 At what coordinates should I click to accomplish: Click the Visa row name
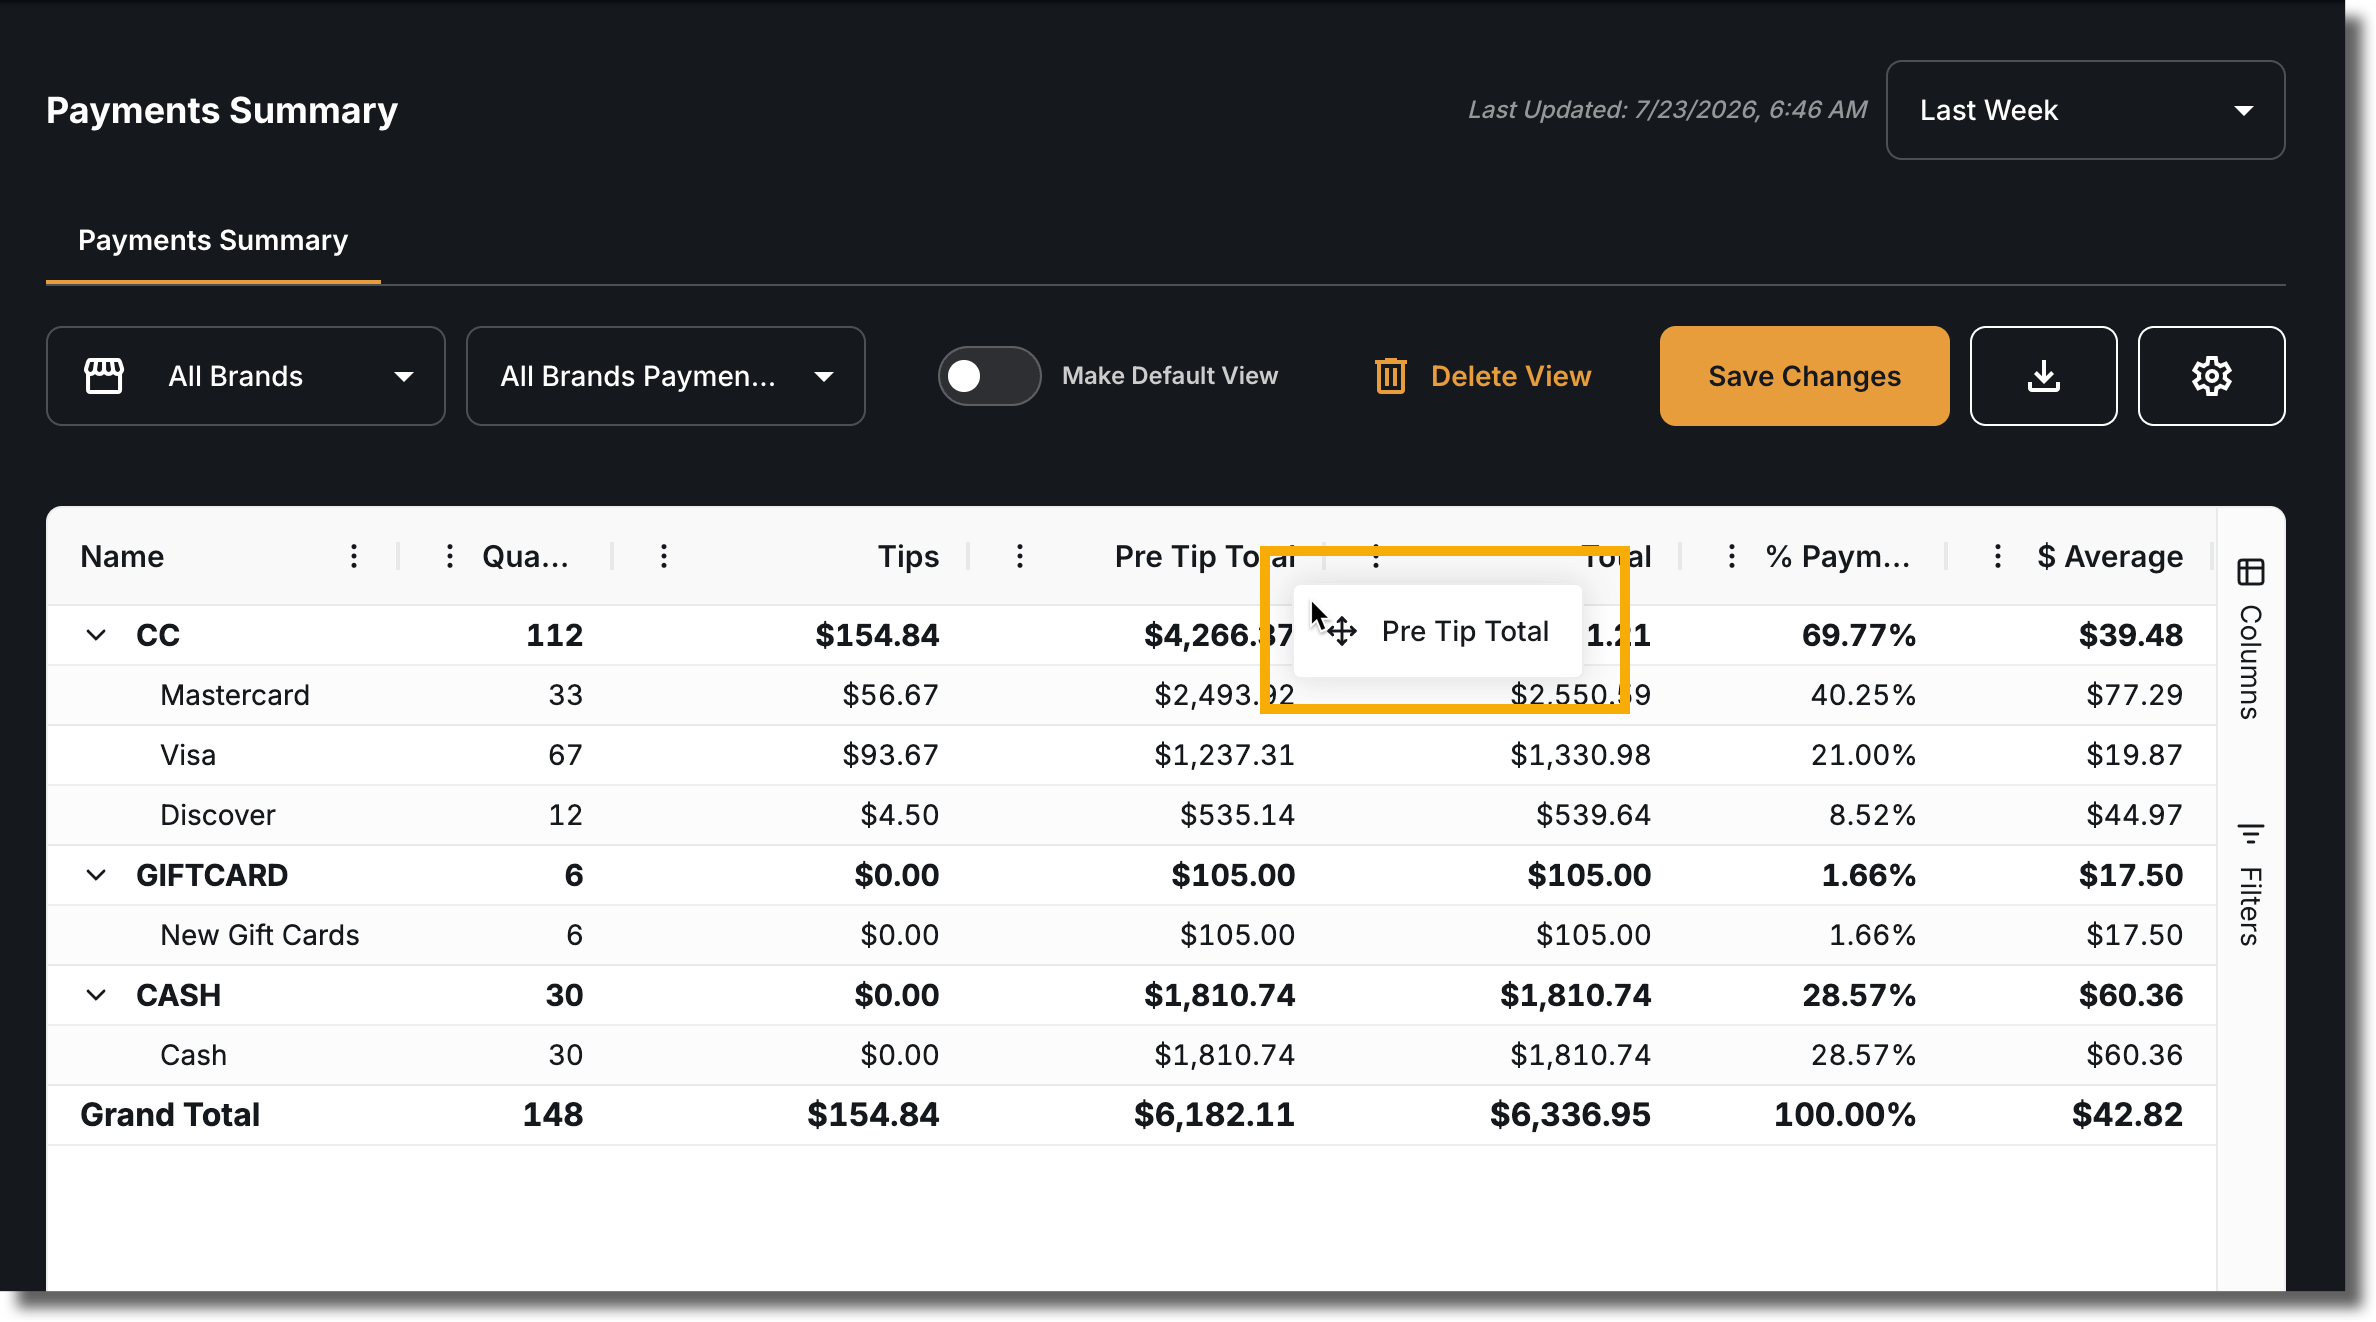pyautogui.click(x=188, y=755)
